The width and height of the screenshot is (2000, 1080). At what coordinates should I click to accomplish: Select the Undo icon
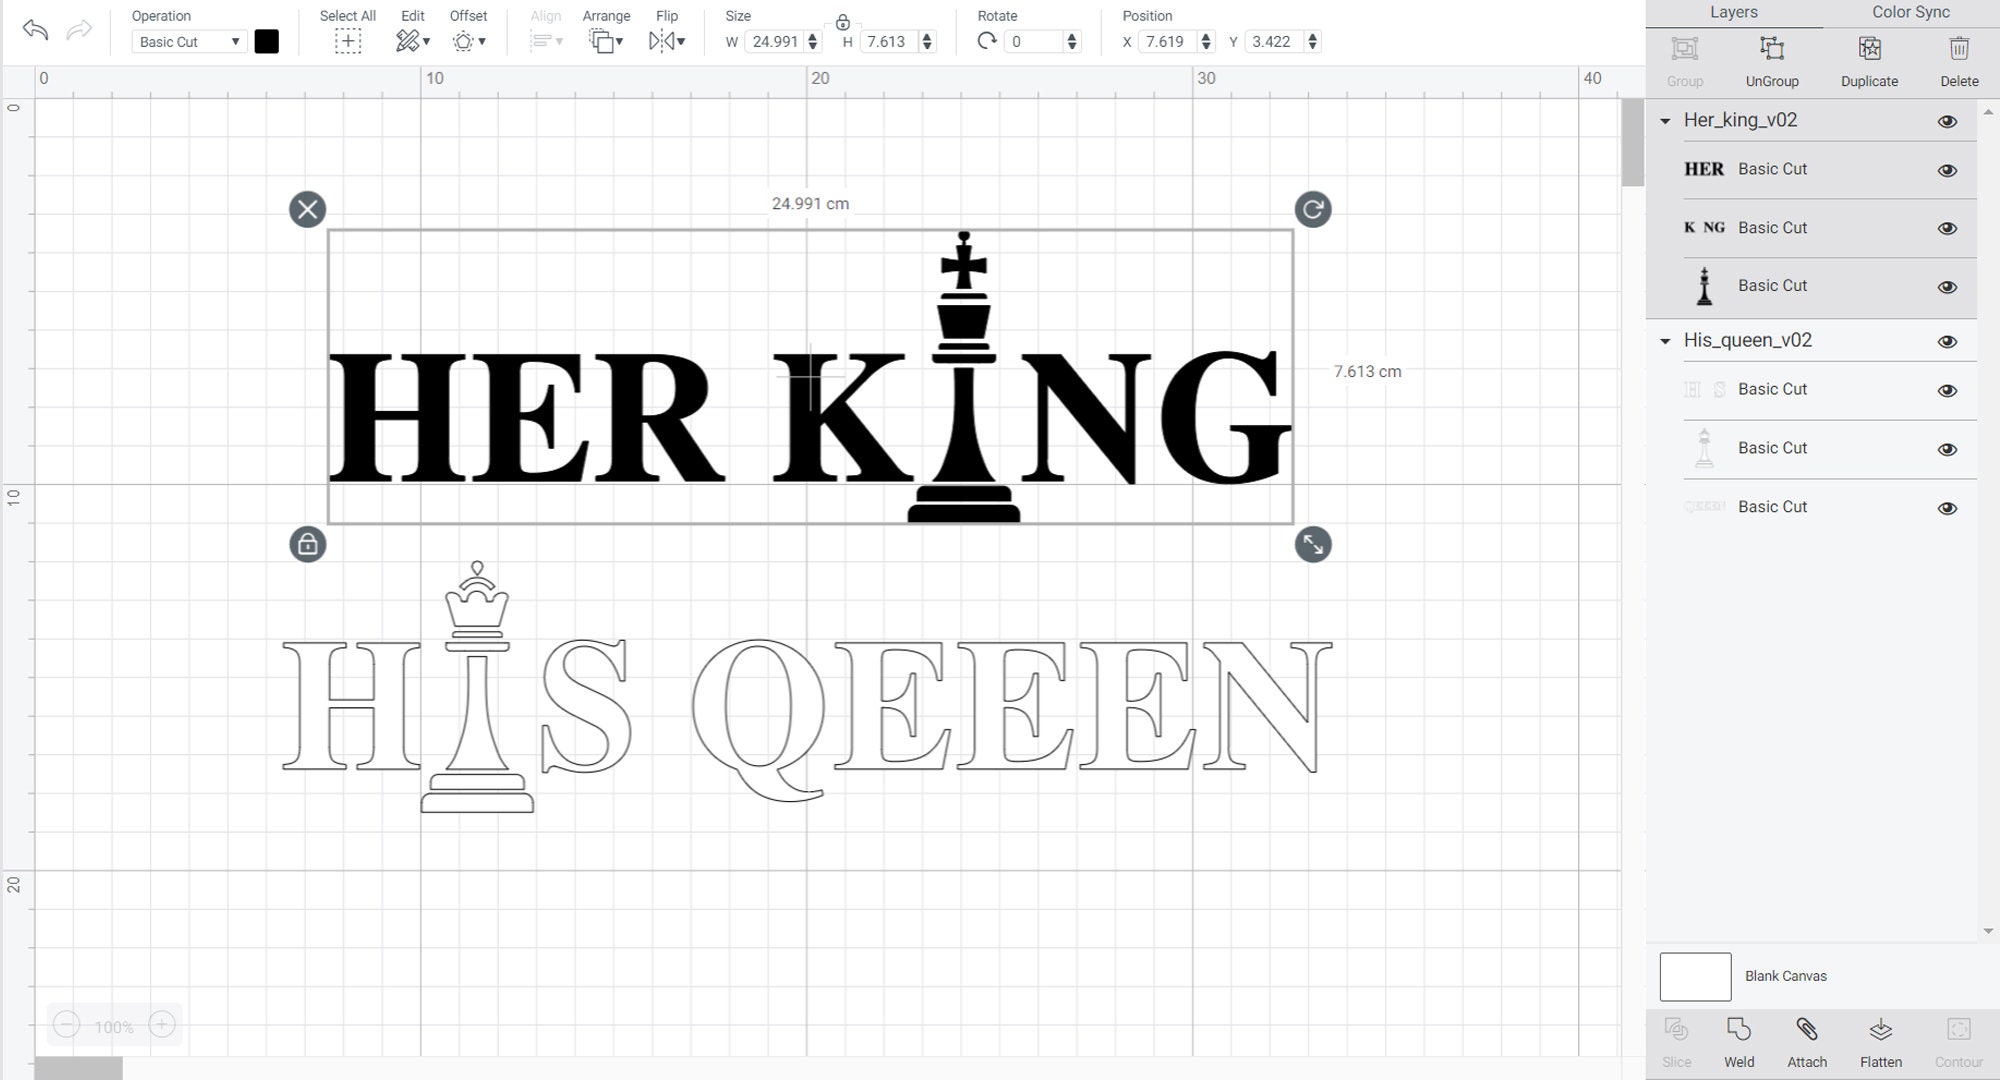tap(36, 31)
